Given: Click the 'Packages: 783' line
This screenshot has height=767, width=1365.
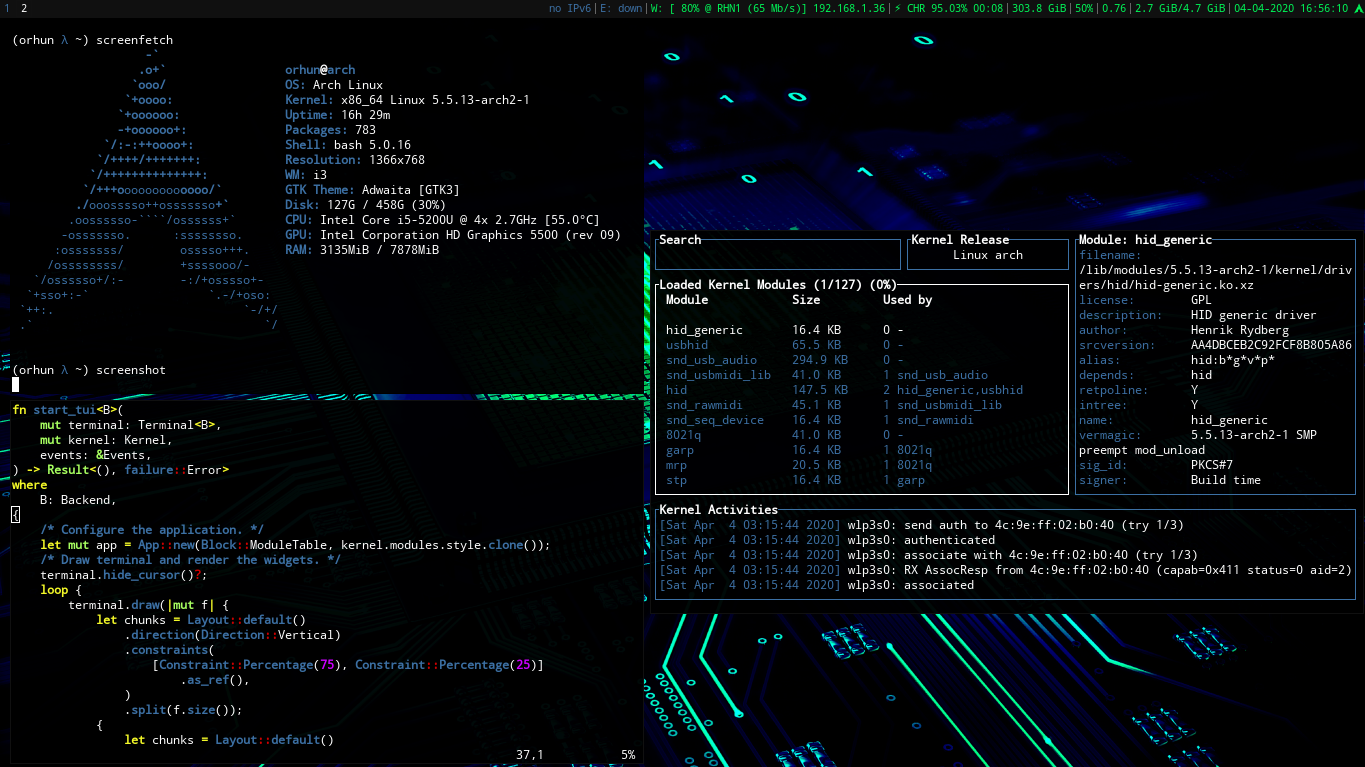Looking at the screenshot, I should [331, 130].
